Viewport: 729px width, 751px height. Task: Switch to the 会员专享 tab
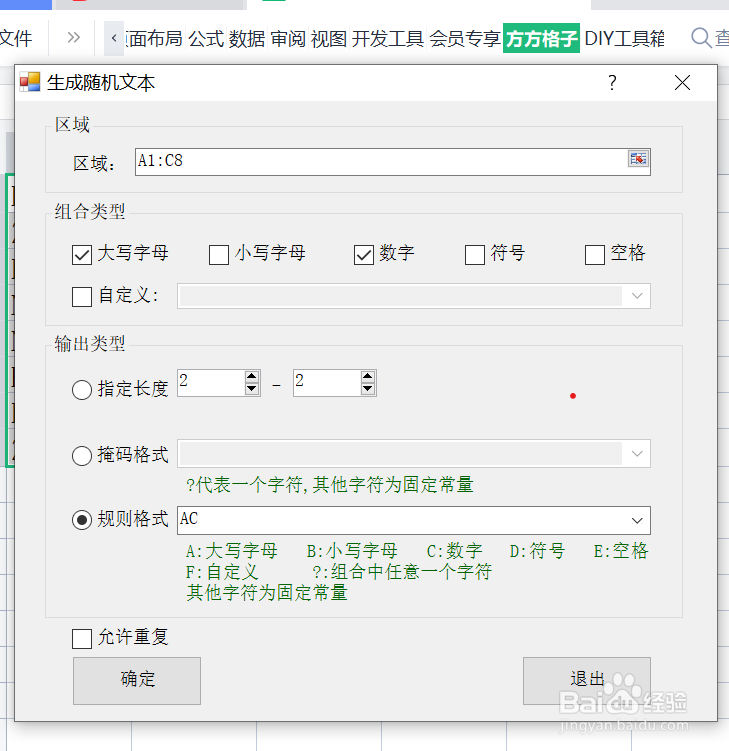tap(465, 38)
